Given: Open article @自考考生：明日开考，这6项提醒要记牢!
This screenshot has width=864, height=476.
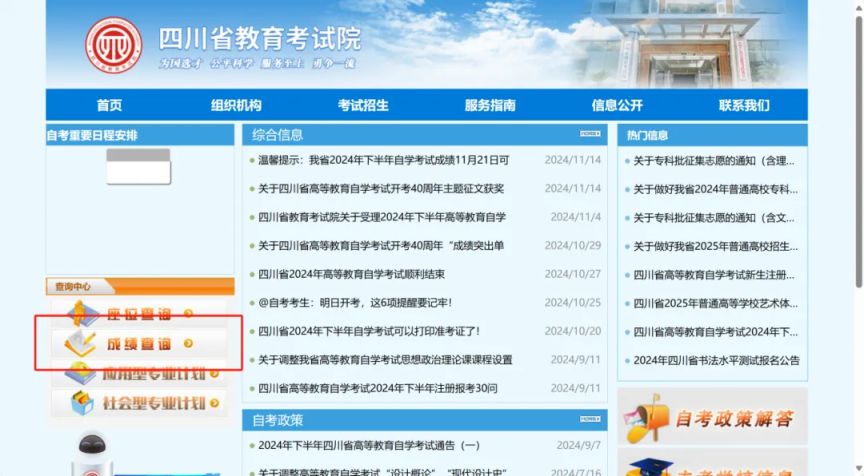Looking at the screenshot, I should click(355, 303).
